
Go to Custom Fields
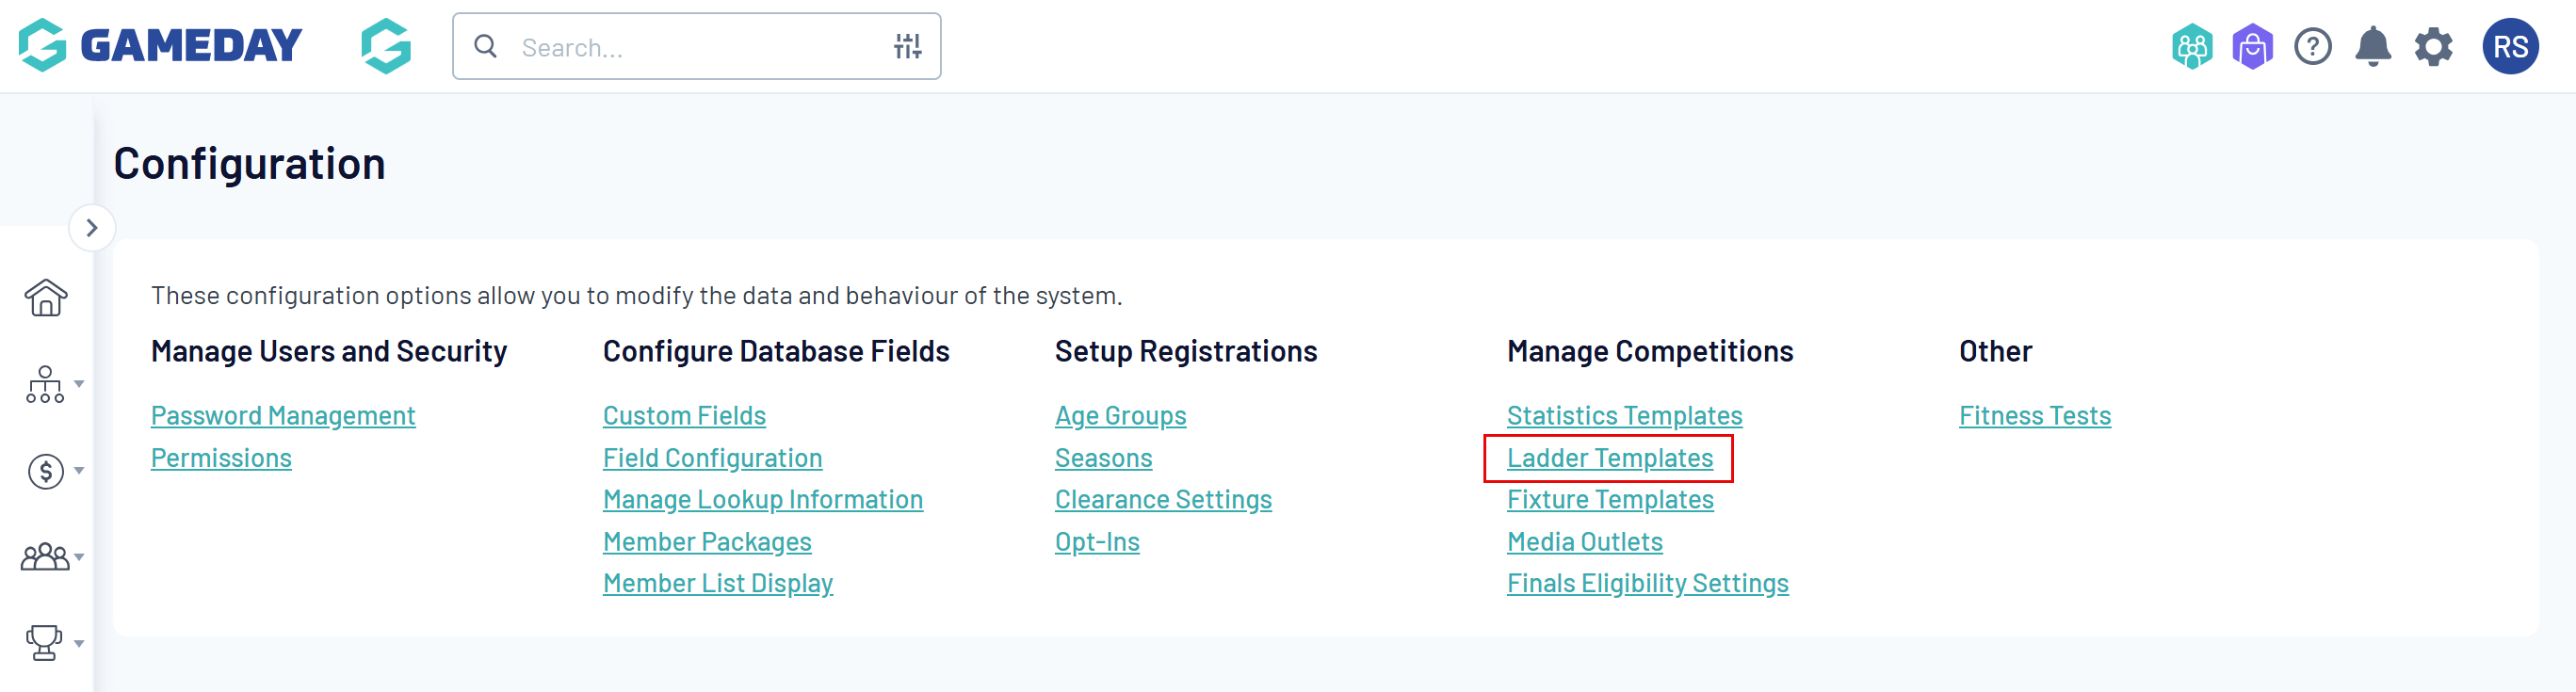(684, 416)
